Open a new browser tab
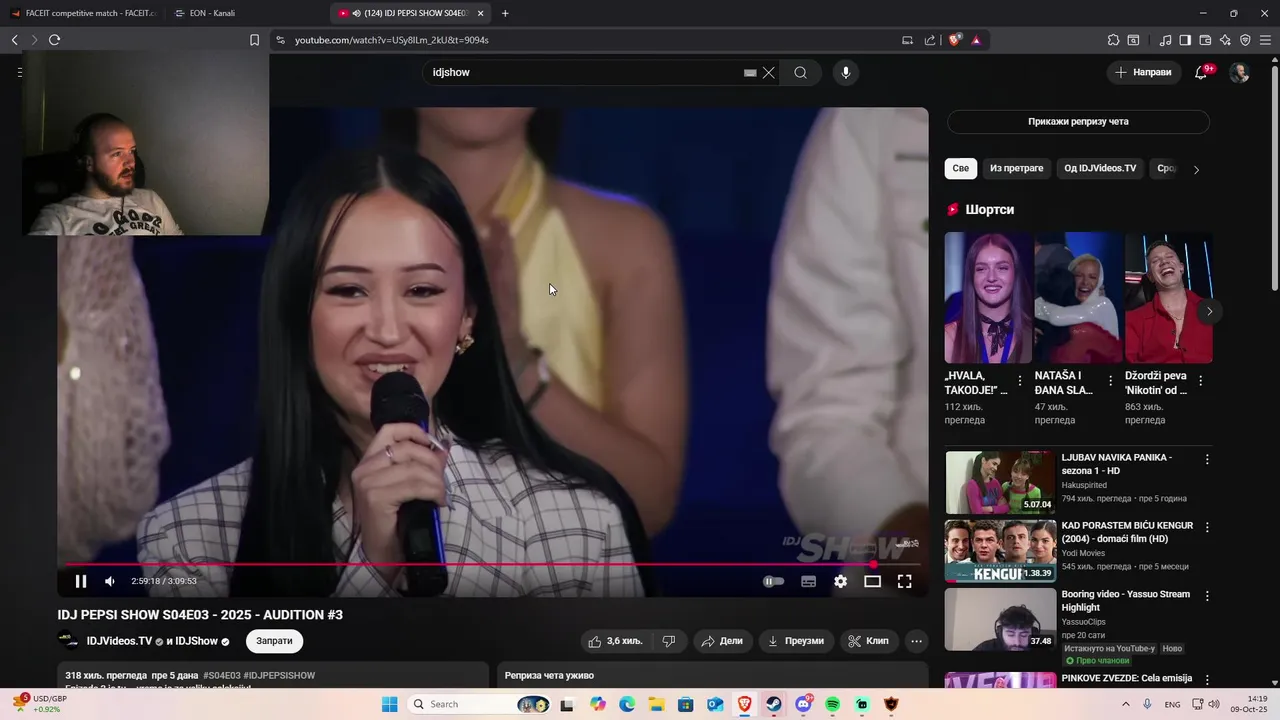Screen dimensions: 1280x720 [505, 13]
